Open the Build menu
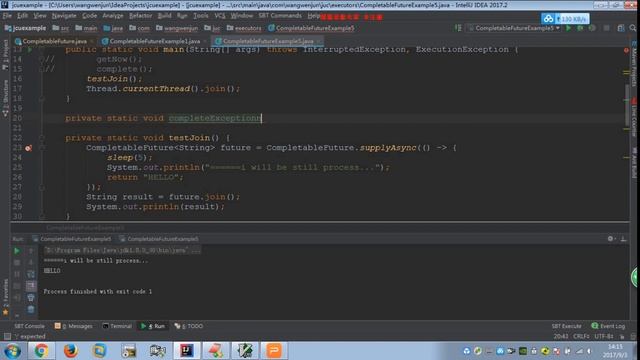 click(x=164, y=16)
